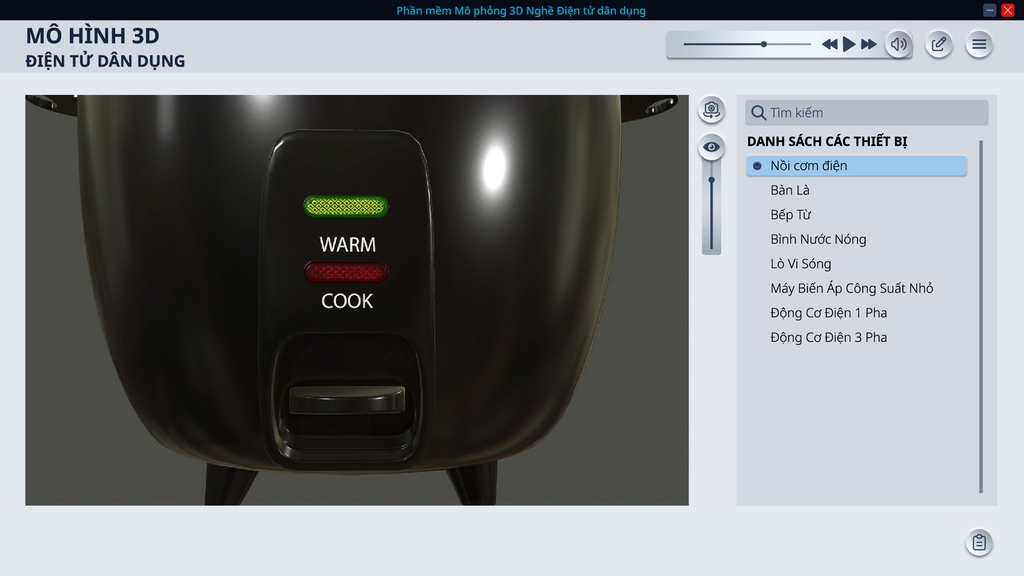Screen dimensions: 1024x576
Task: Click the device list vertical scrollbar
Action: (x=981, y=316)
